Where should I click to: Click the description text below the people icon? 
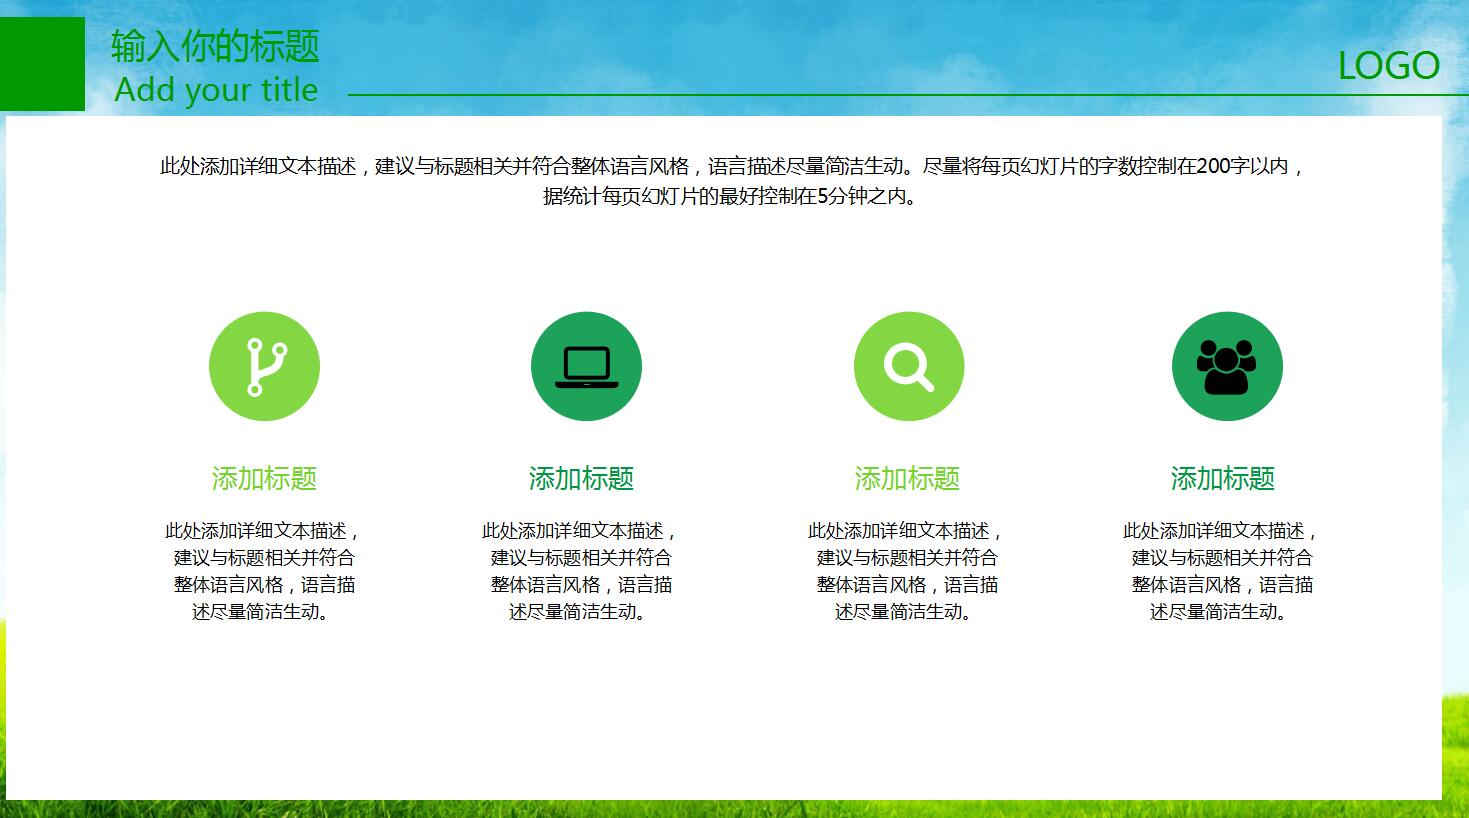pyautogui.click(x=1222, y=571)
